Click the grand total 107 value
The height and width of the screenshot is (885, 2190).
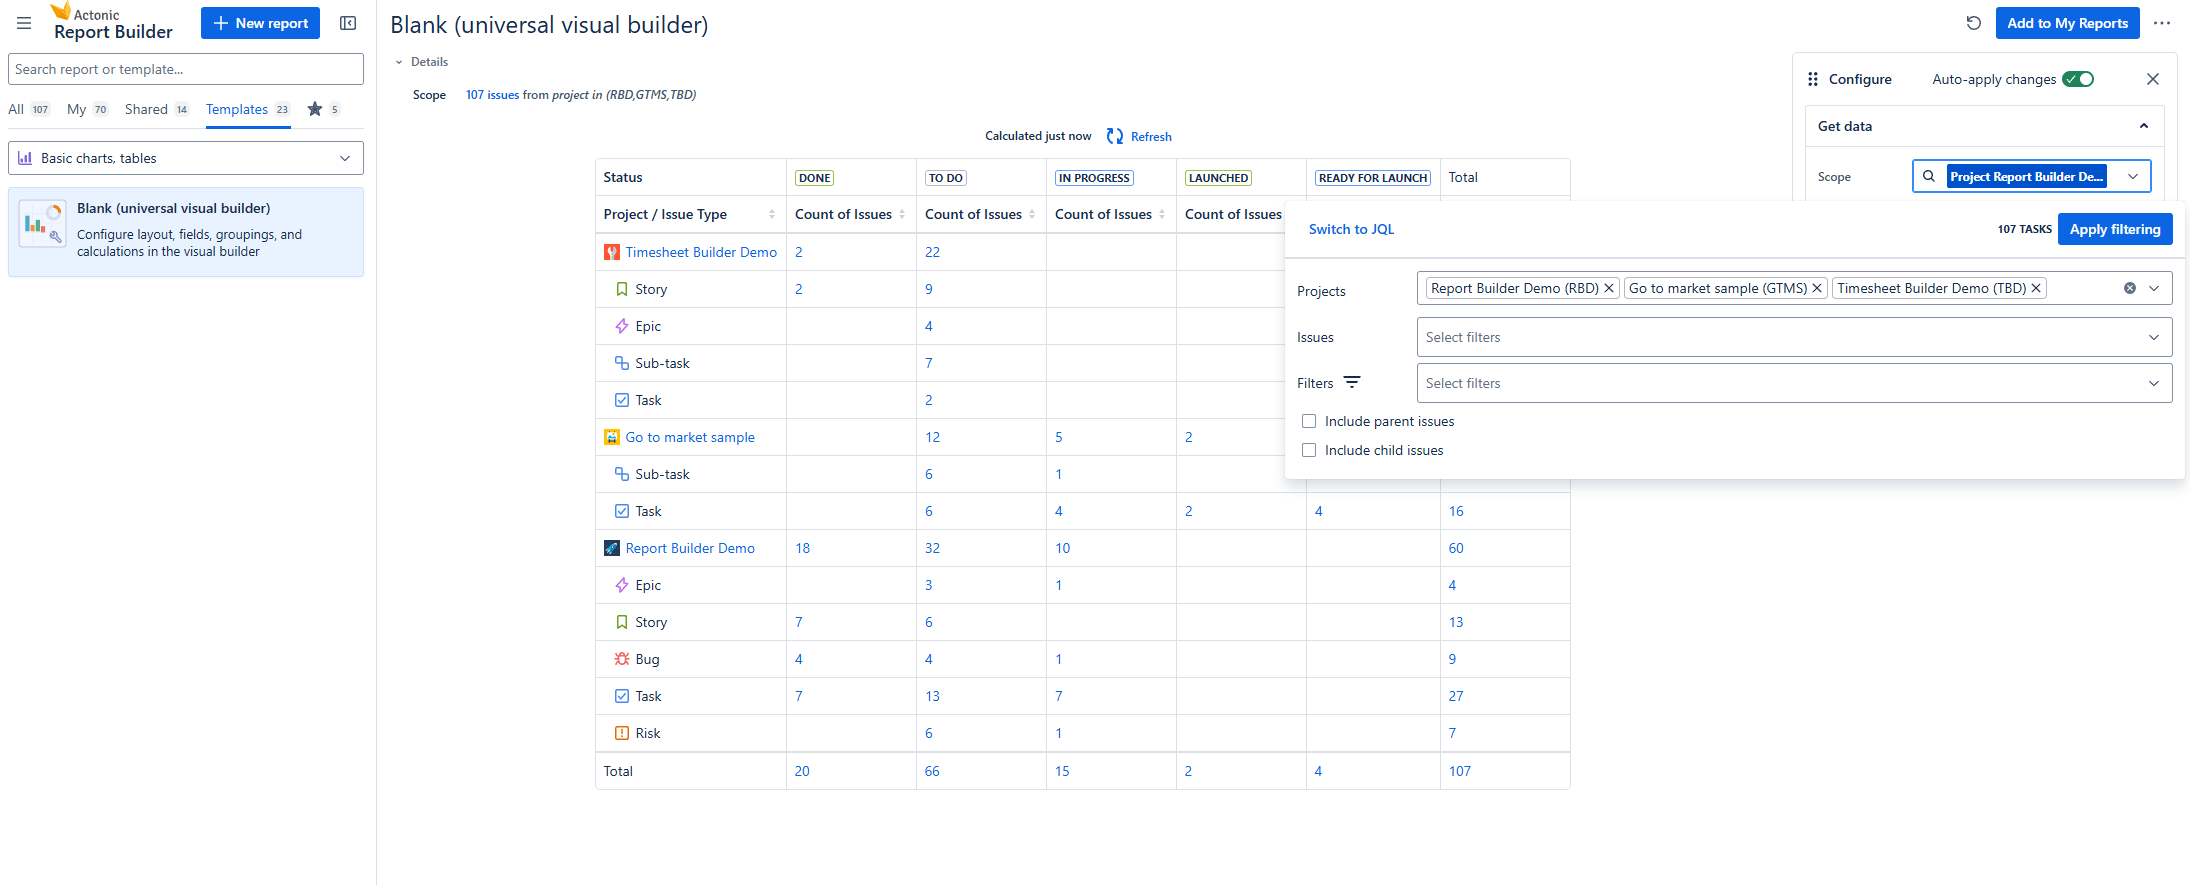1460,771
